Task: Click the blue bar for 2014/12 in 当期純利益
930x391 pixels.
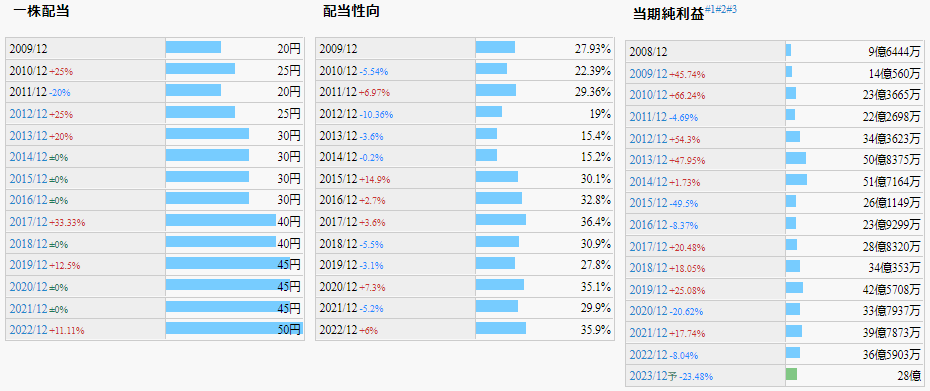Action: [x=797, y=179]
